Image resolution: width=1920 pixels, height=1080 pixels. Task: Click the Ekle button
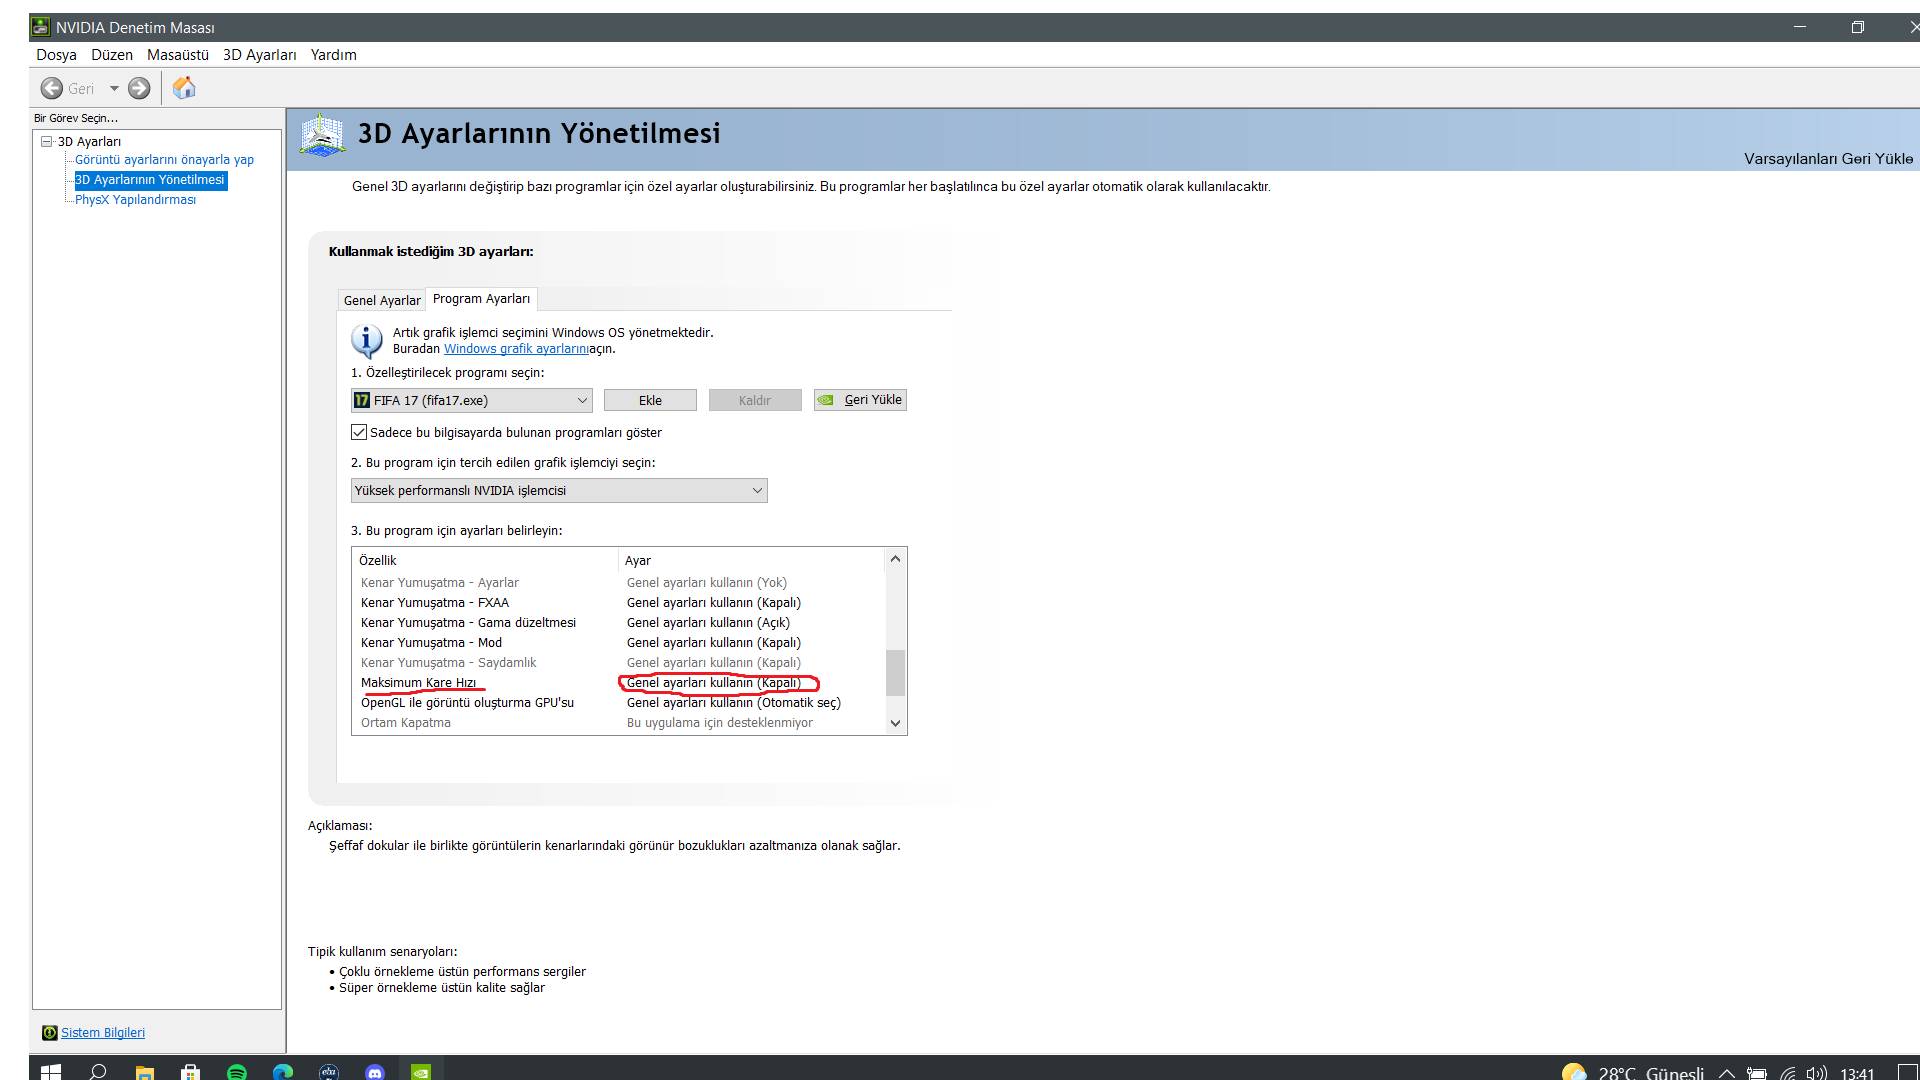(650, 400)
